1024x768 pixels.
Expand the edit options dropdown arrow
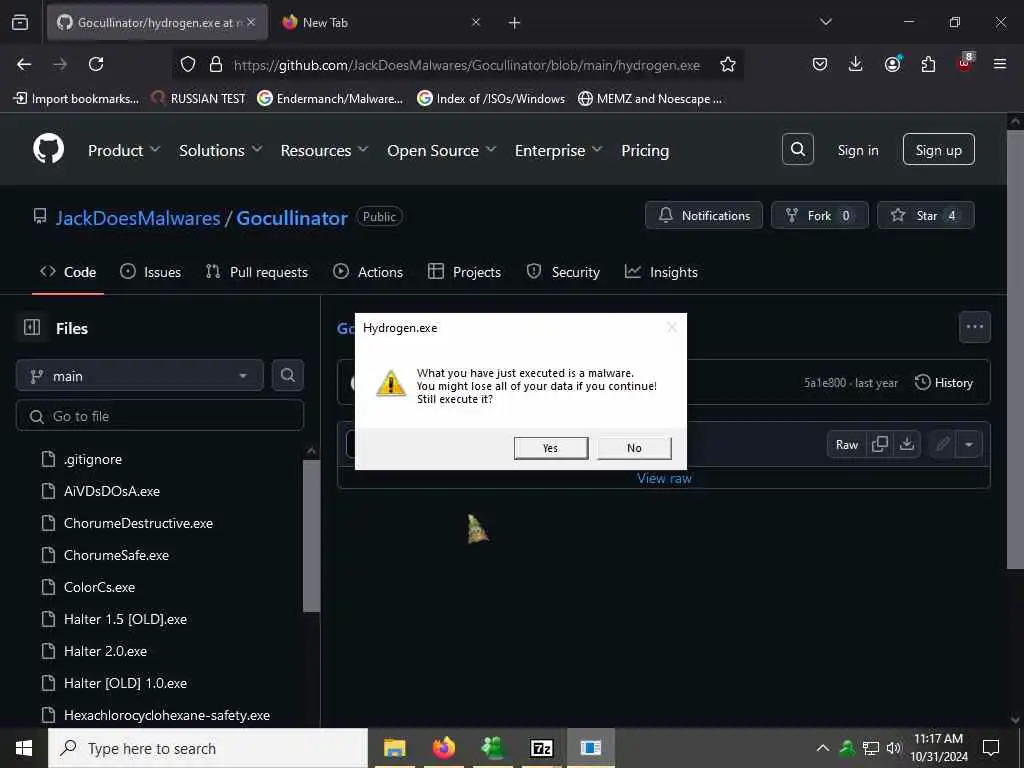(969, 445)
